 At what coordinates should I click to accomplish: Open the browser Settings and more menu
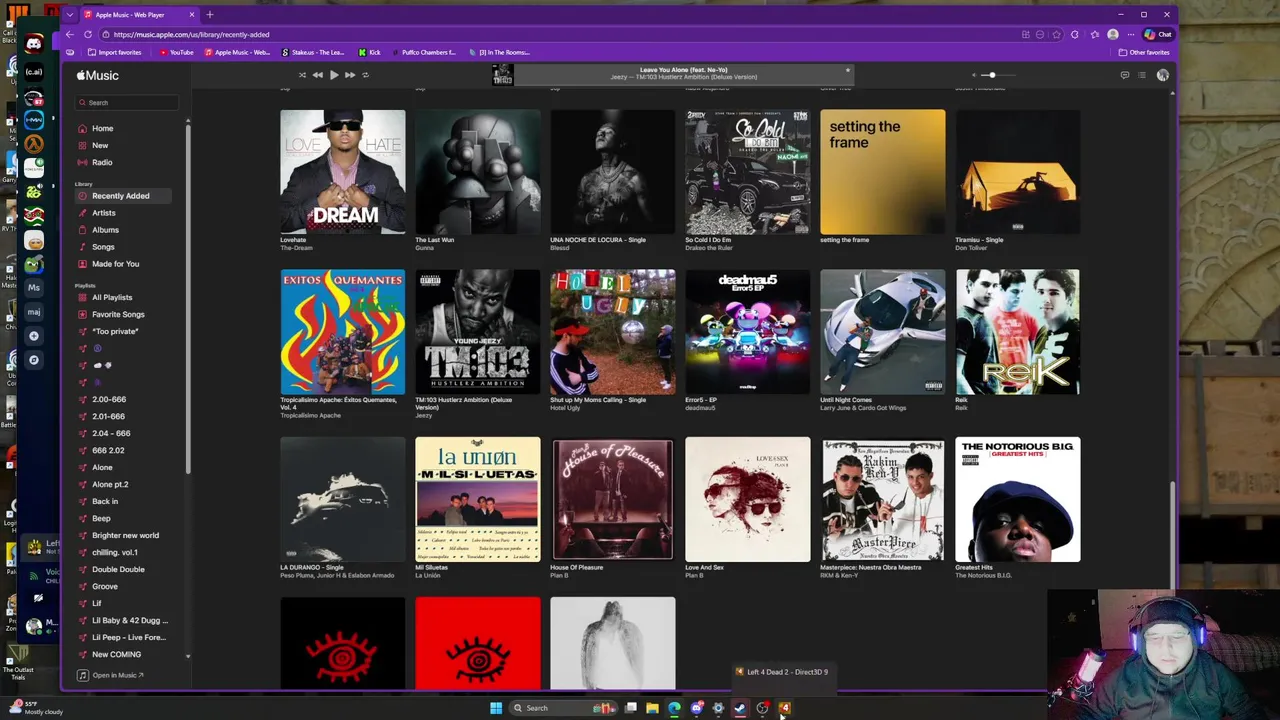point(1131,34)
